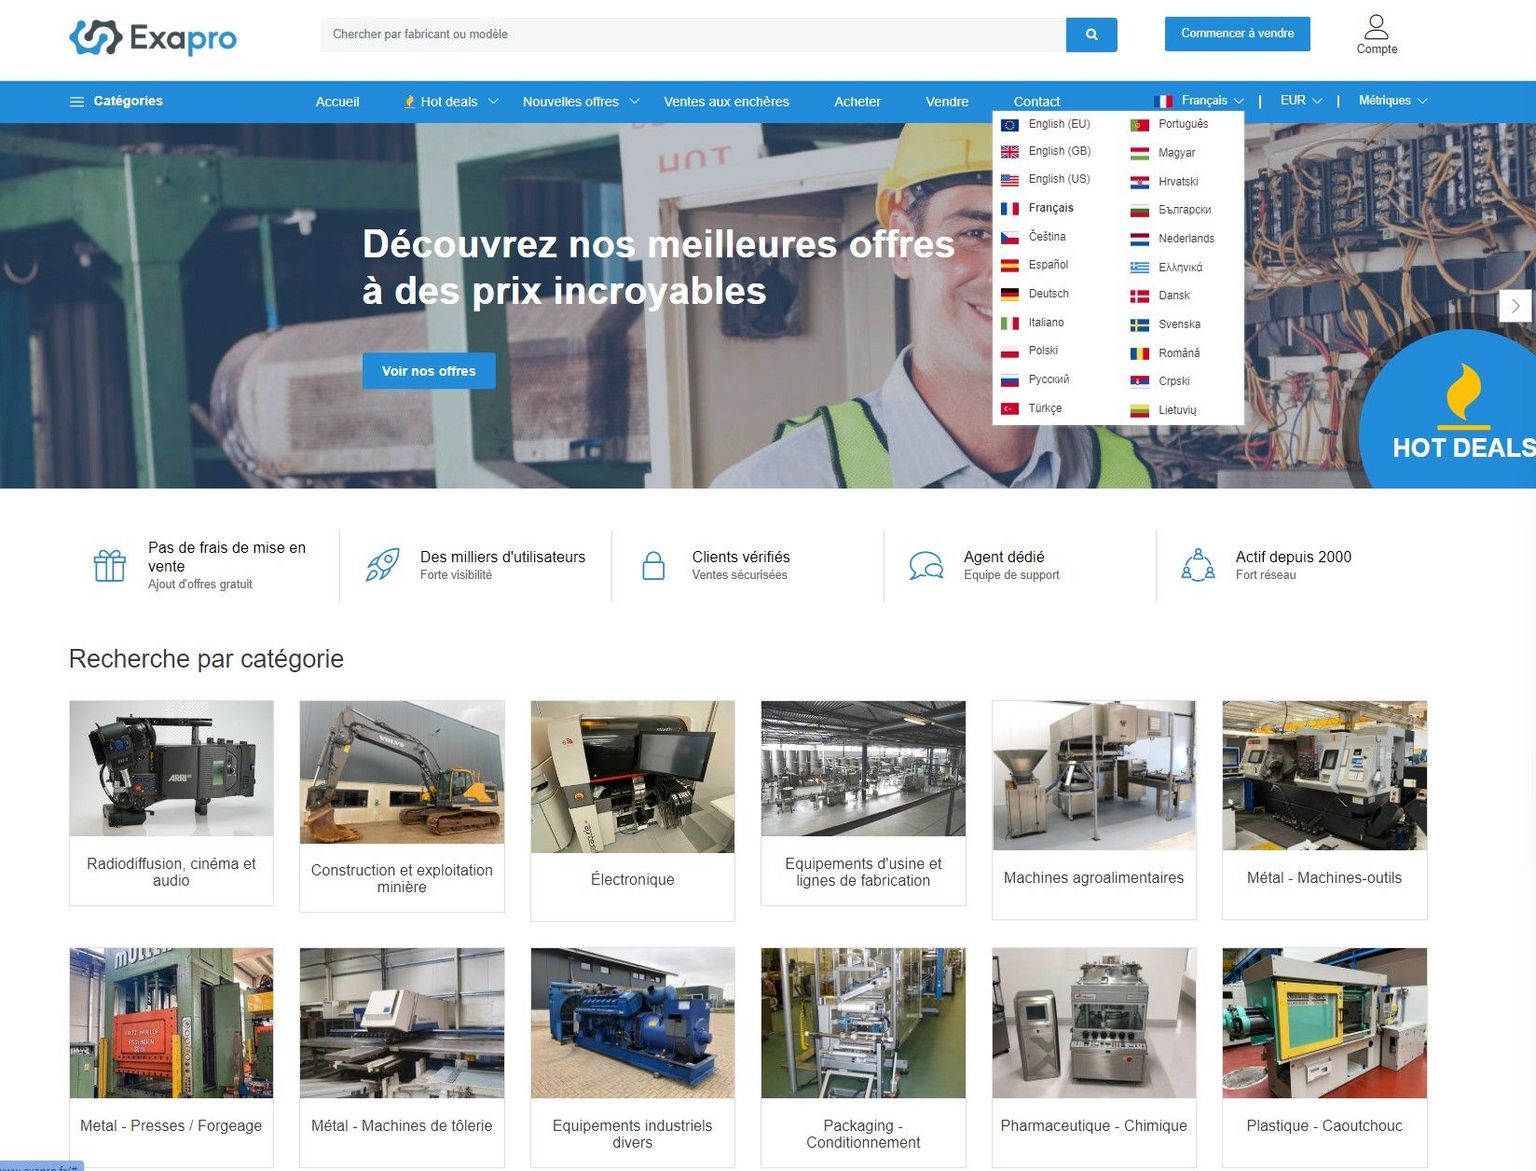
Task: Click the chat bubble Agent dédié icon
Action: pyautogui.click(x=926, y=566)
